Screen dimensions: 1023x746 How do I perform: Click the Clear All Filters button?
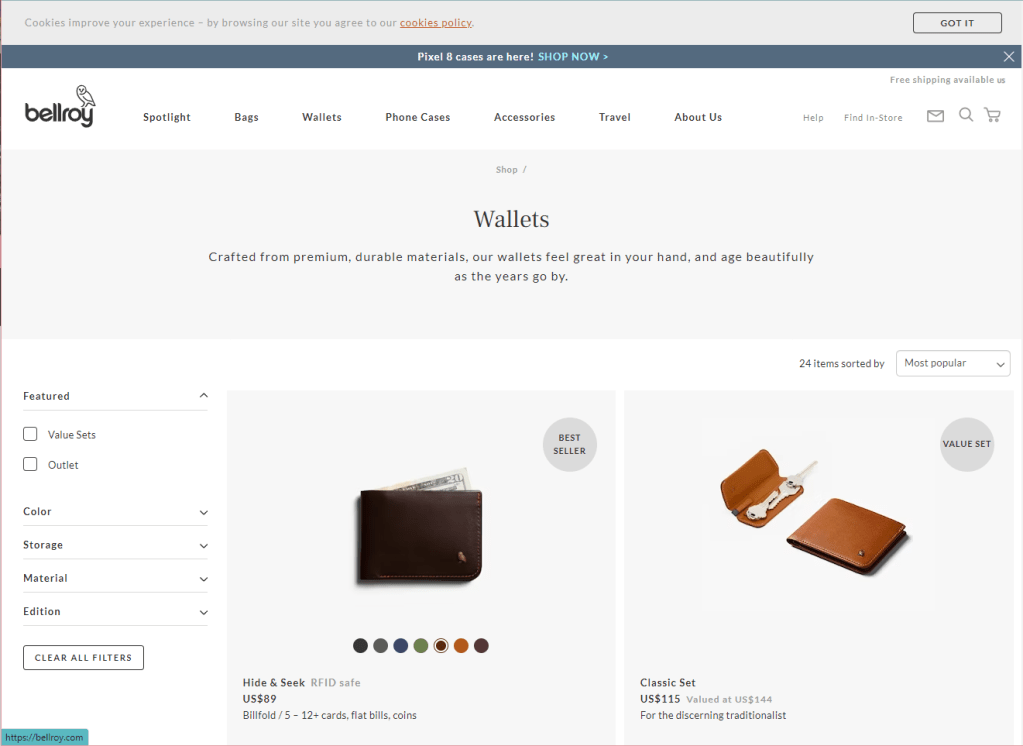click(x=84, y=658)
